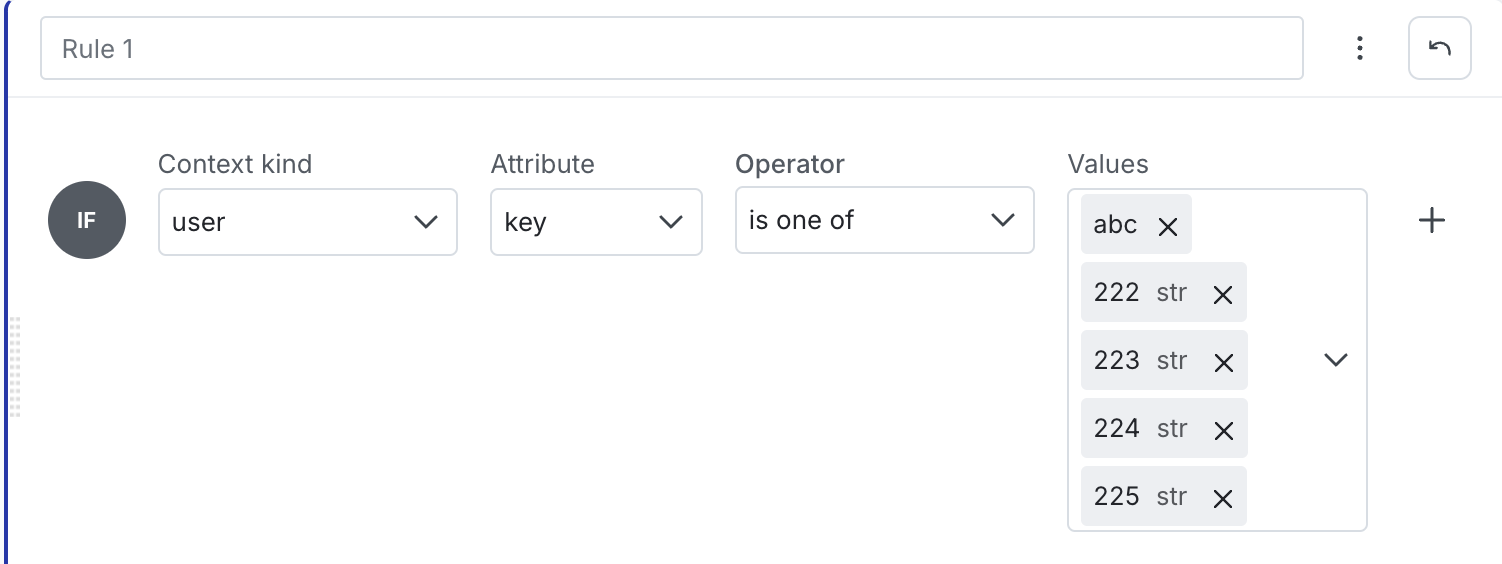This screenshot has width=1502, height=564.
Task: Click the IF condition badge
Action: click(x=87, y=220)
